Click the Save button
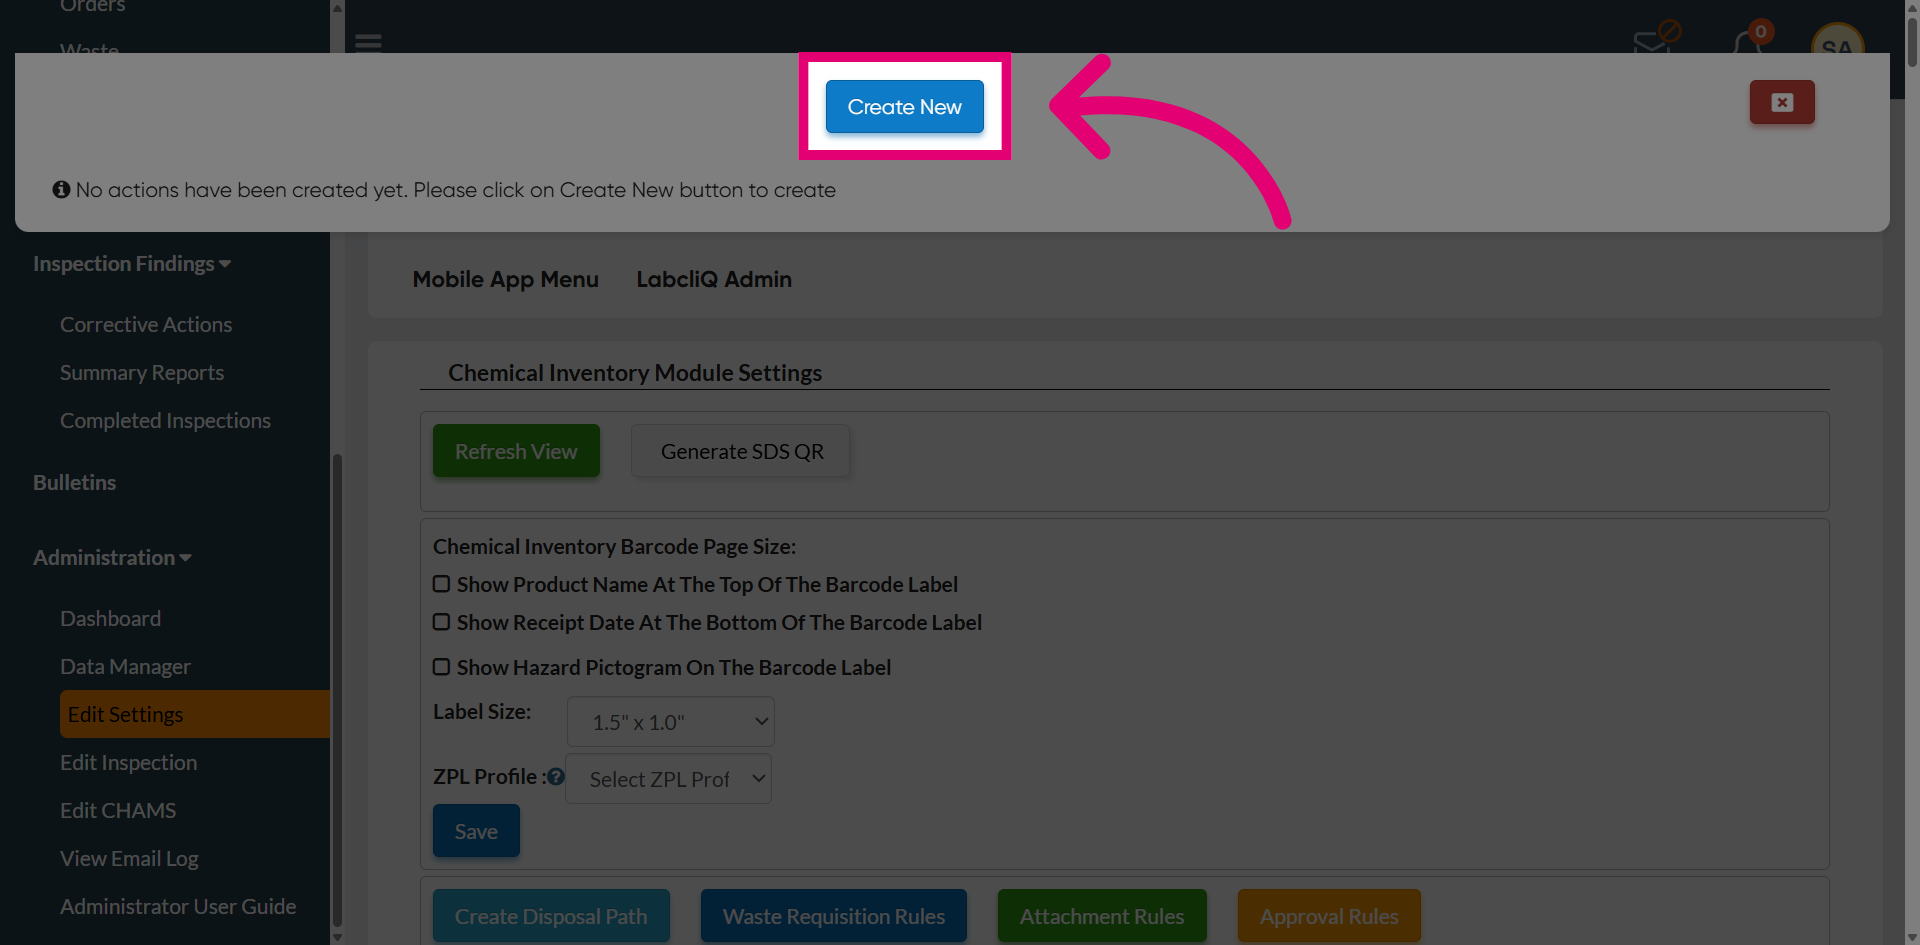The height and width of the screenshot is (945, 1920). point(476,831)
